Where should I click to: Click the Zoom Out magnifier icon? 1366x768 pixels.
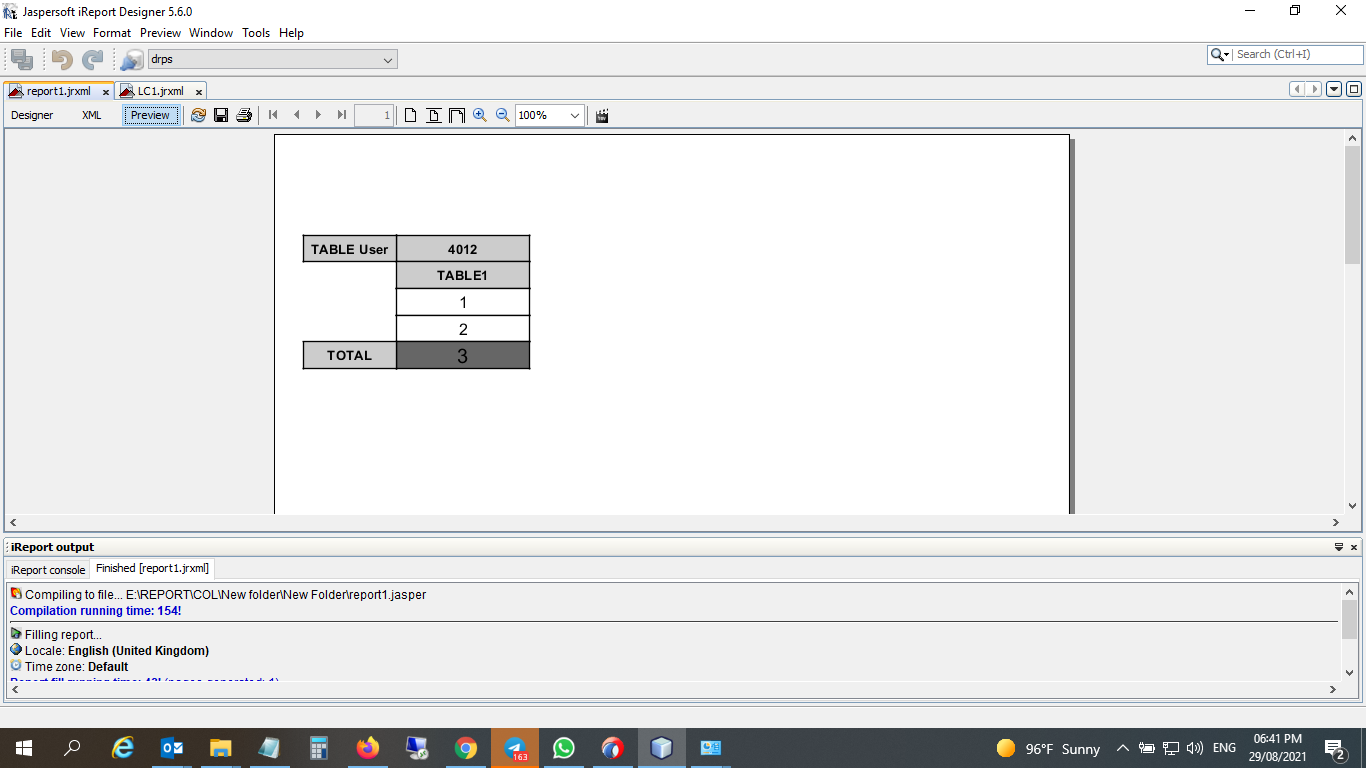(x=503, y=115)
